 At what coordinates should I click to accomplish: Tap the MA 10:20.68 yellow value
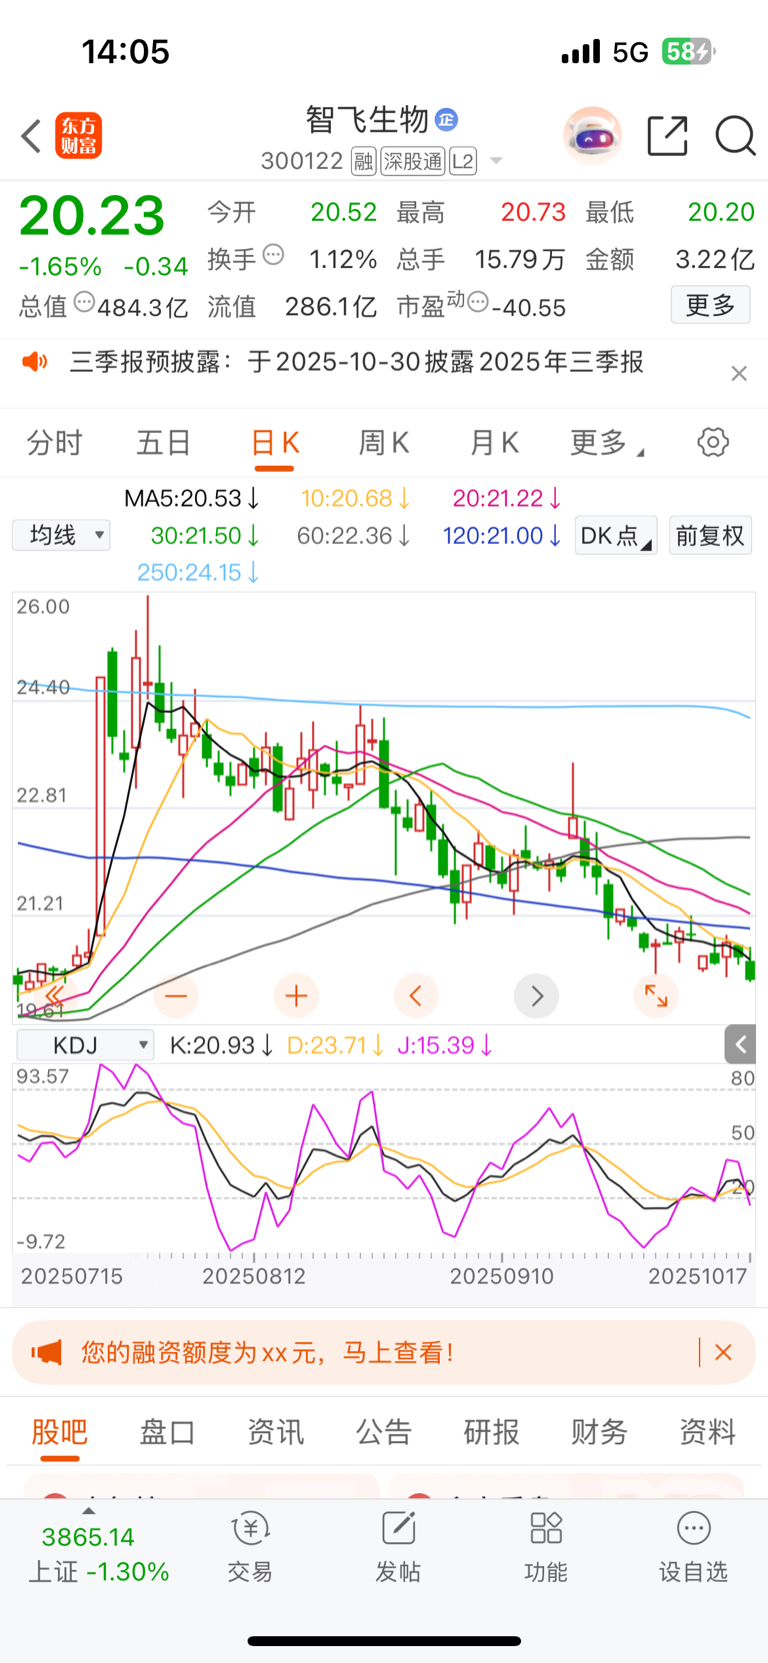click(356, 498)
